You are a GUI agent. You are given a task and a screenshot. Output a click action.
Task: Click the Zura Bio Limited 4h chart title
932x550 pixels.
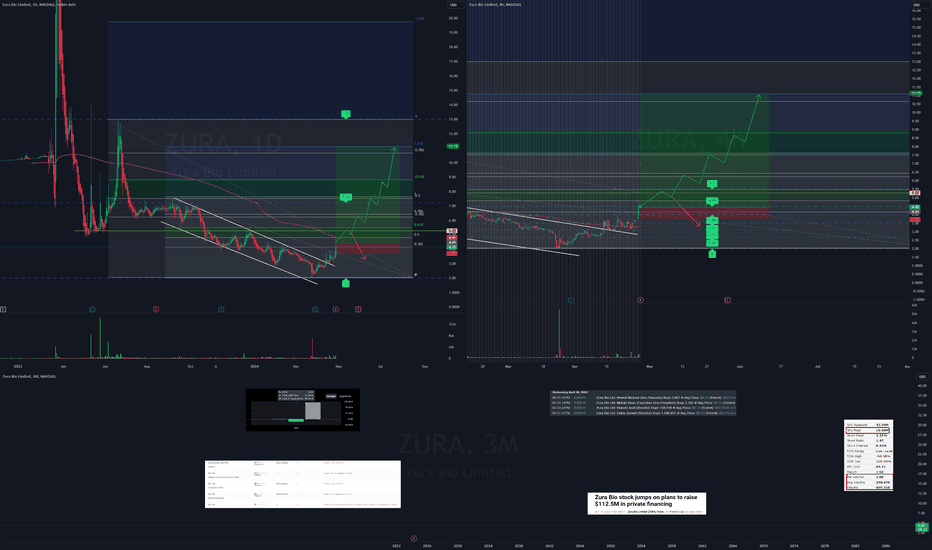click(495, 4)
